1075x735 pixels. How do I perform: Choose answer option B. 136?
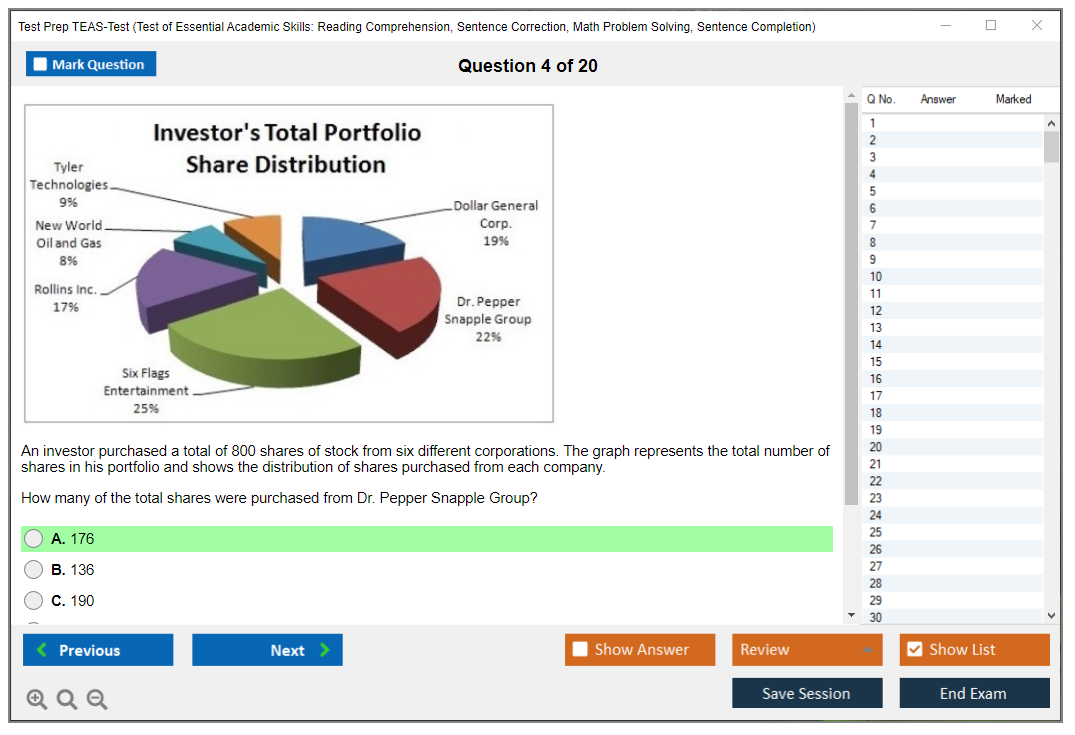pos(34,570)
